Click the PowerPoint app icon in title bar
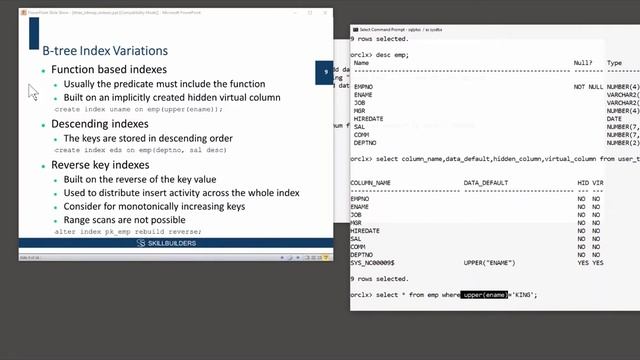 pyautogui.click(x=24, y=13)
